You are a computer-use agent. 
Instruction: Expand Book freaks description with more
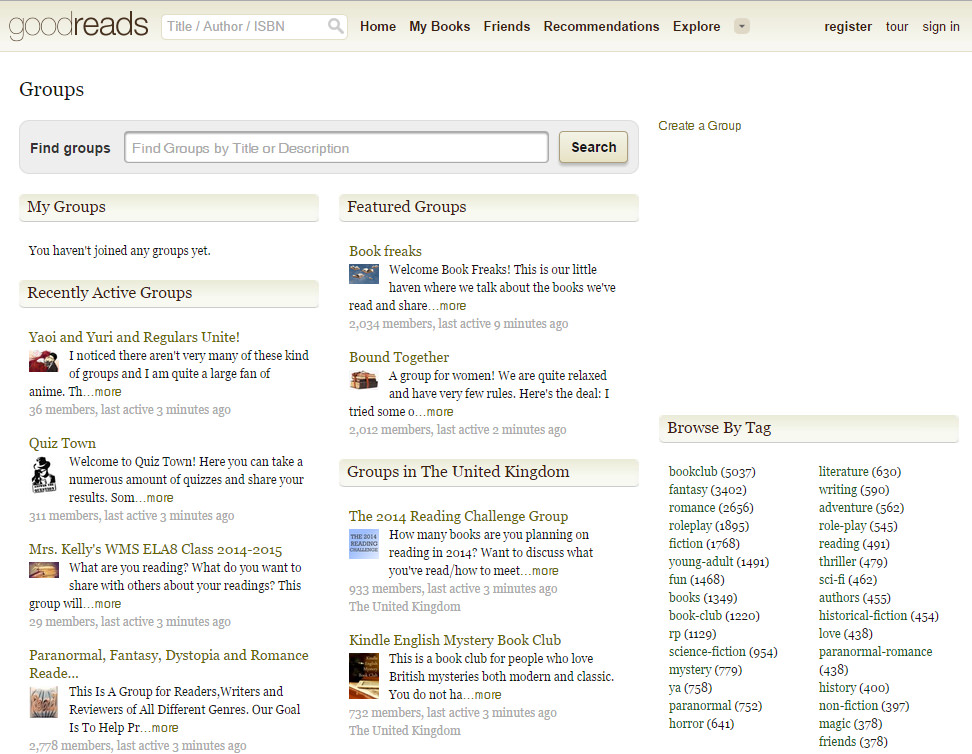(451, 306)
